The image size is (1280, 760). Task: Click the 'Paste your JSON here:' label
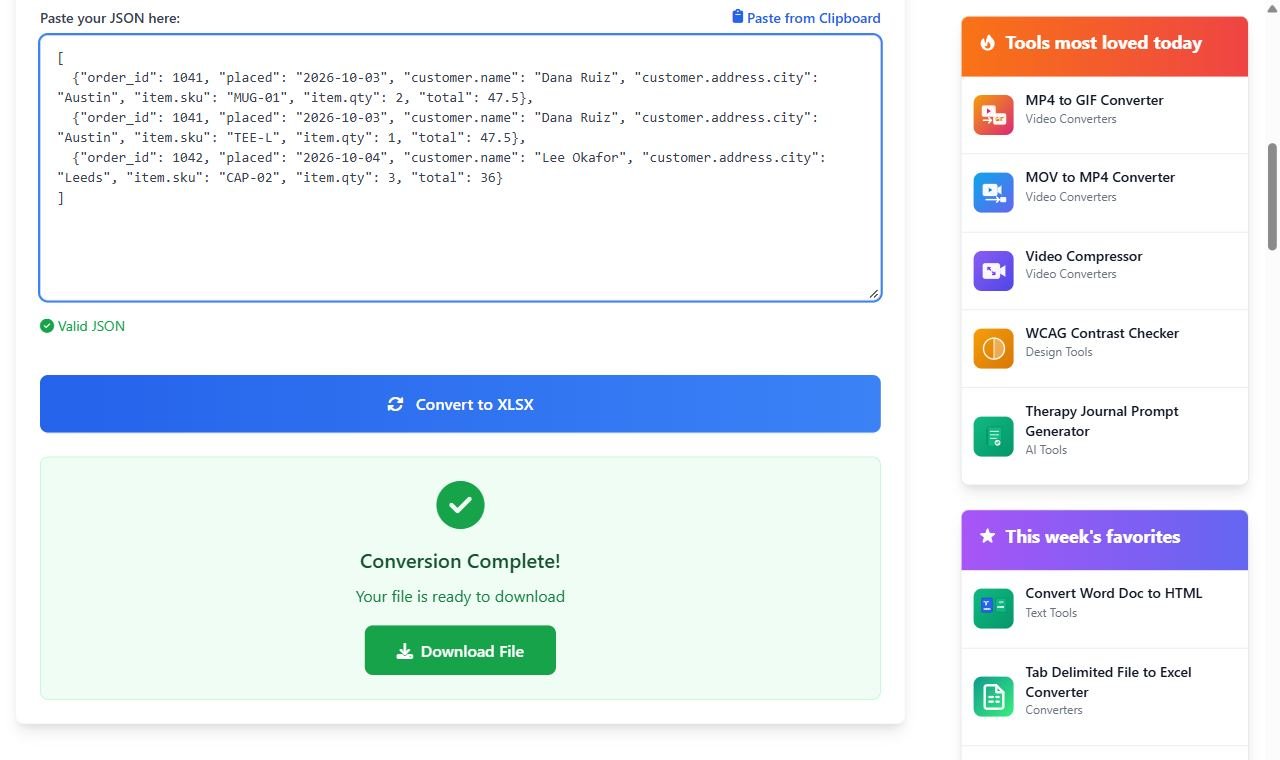click(110, 18)
